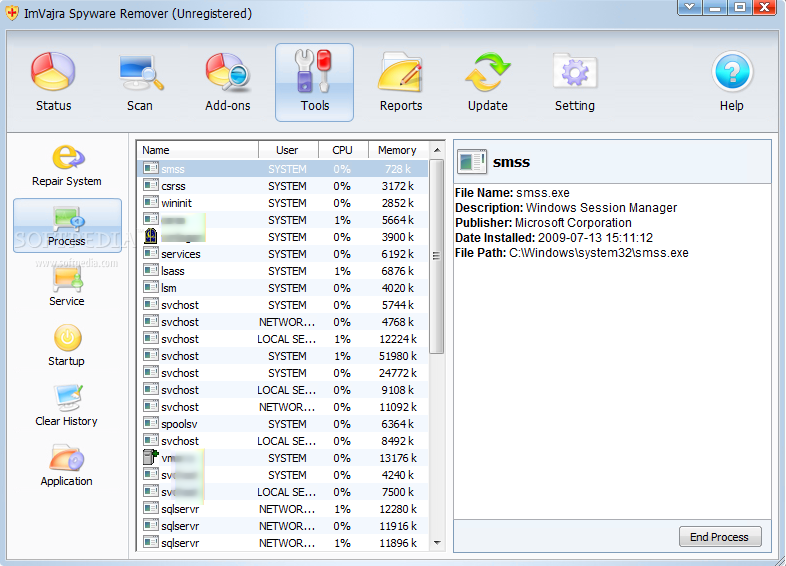Screen dimensions: 786x566
Task: Select the sqlservr row with 11896 k
Action: click(283, 543)
